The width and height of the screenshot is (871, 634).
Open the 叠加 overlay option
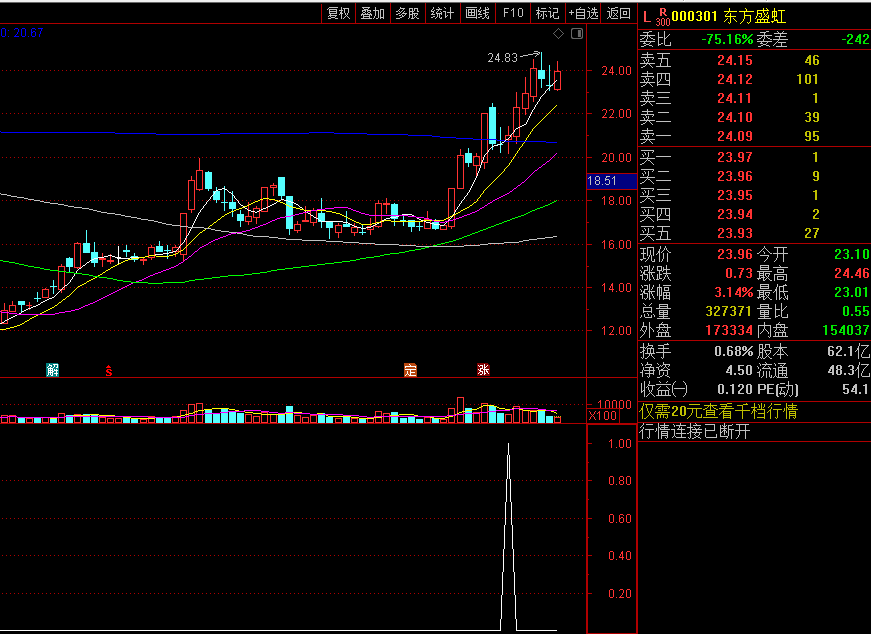(x=372, y=13)
